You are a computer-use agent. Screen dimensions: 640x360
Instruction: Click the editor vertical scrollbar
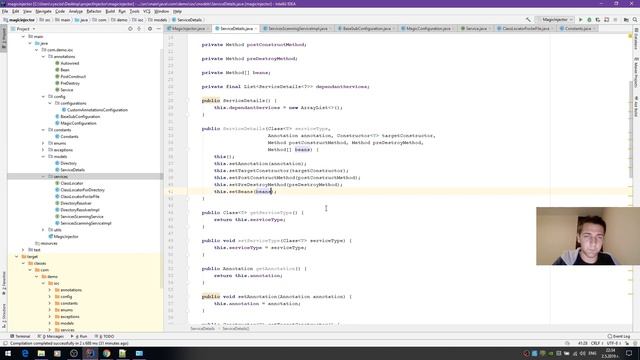click(631, 129)
